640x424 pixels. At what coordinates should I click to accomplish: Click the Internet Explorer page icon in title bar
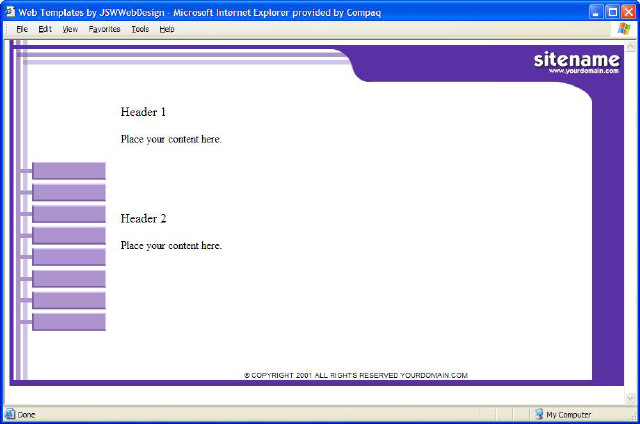coord(9,10)
